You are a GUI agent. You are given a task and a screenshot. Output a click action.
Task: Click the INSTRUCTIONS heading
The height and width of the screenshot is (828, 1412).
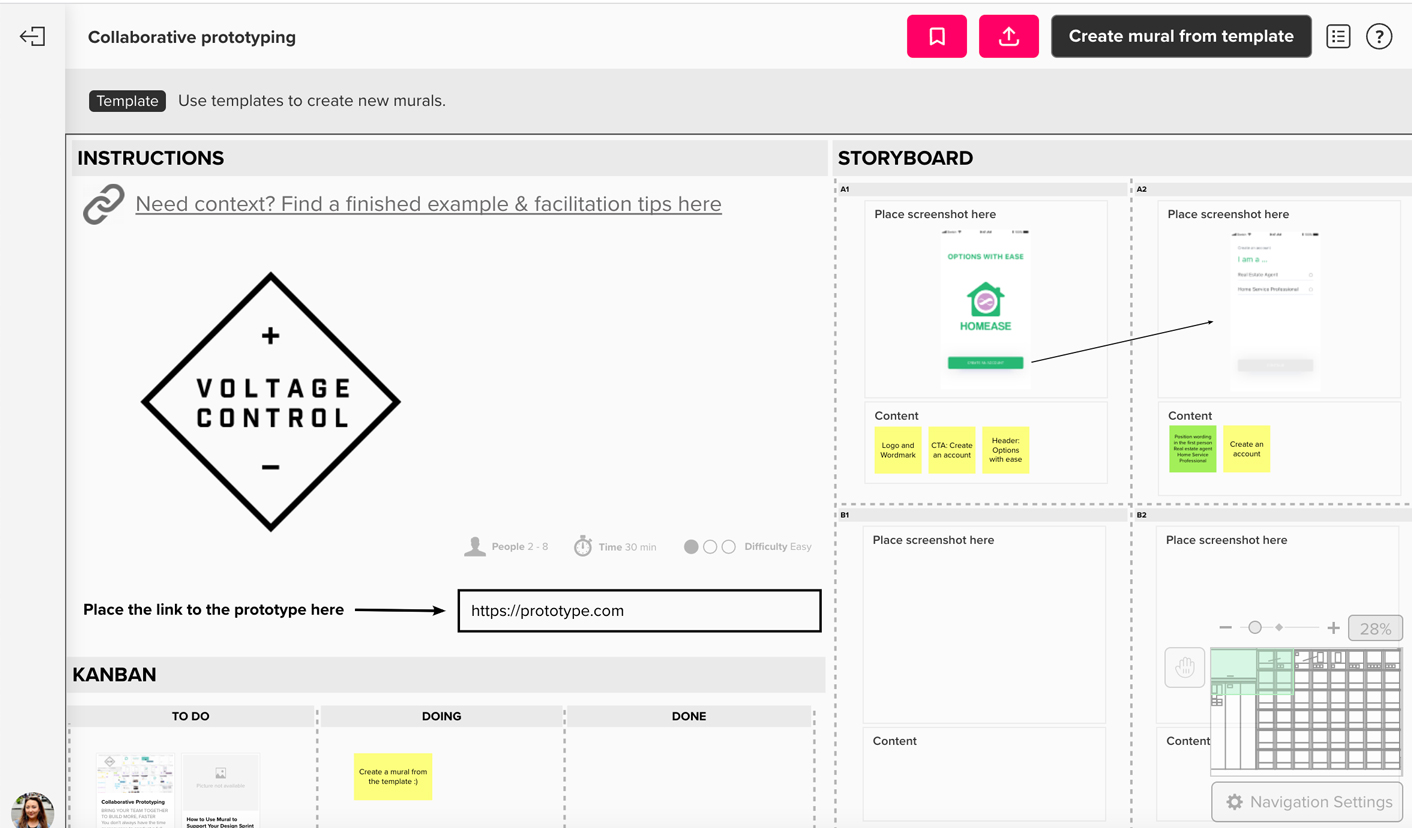tap(151, 158)
